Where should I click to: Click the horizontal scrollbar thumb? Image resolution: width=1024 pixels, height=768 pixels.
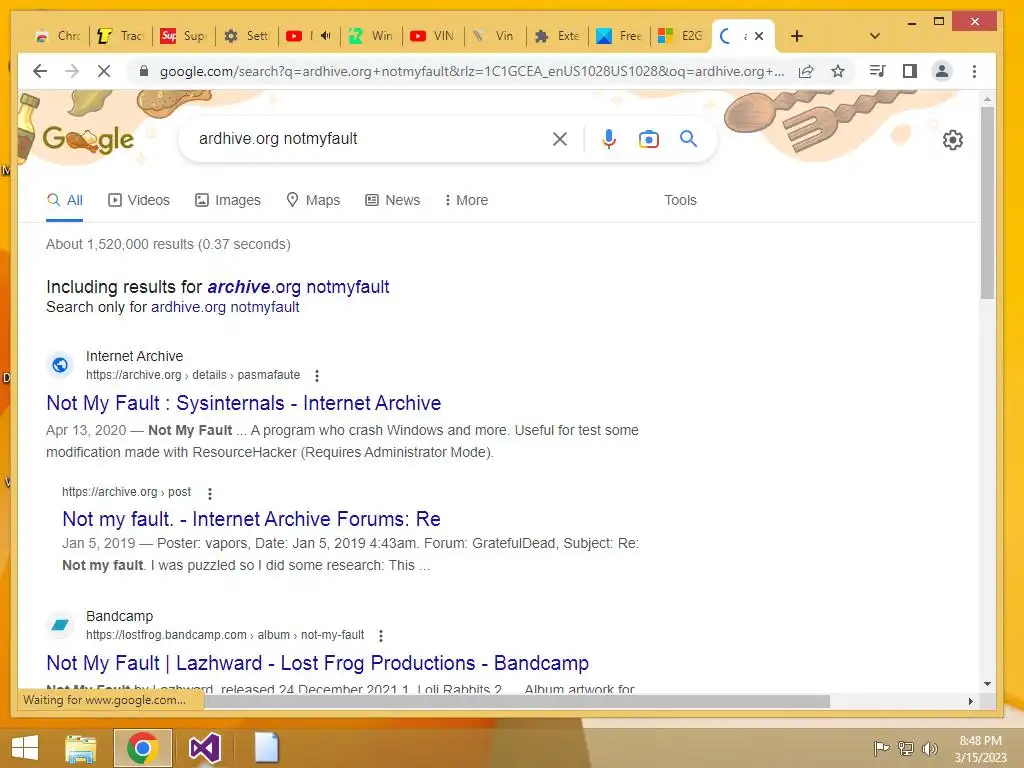point(517,701)
